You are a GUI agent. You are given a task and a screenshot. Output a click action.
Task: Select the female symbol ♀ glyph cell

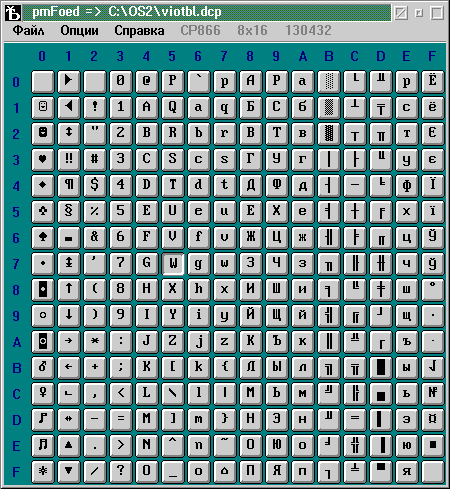tap(43, 393)
